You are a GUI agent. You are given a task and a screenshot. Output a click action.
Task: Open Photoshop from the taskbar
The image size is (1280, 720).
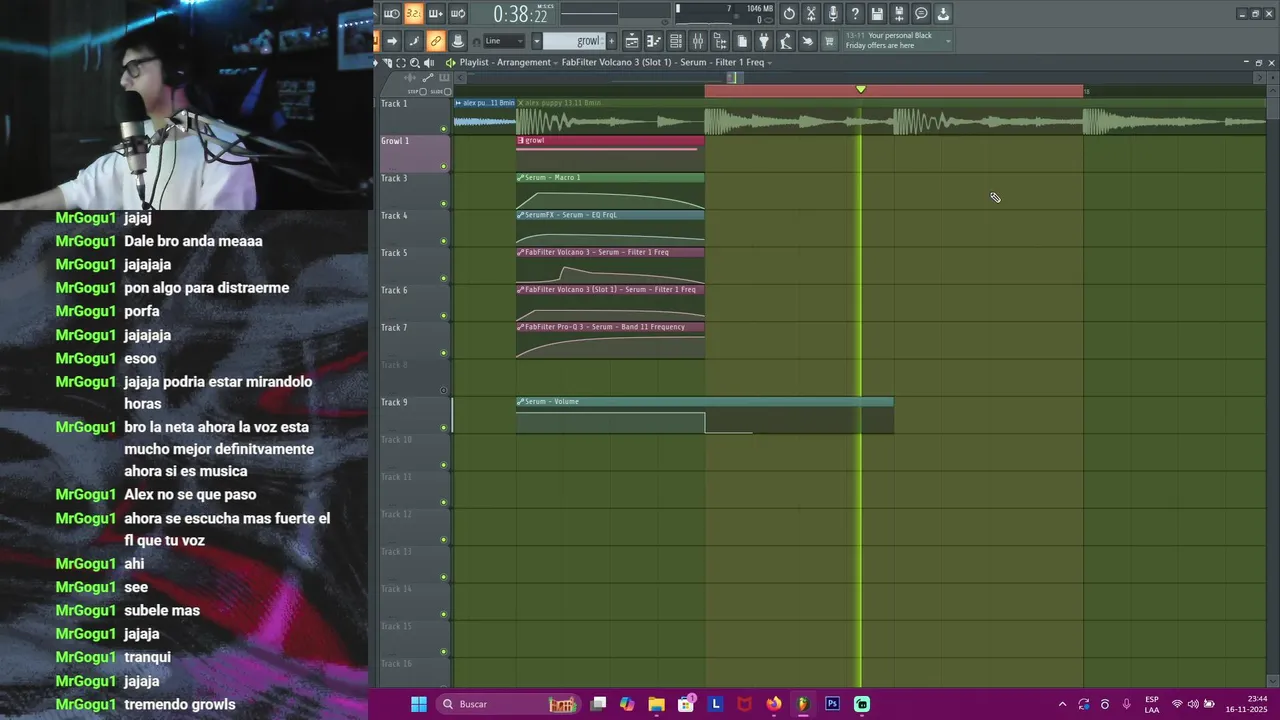pos(832,704)
